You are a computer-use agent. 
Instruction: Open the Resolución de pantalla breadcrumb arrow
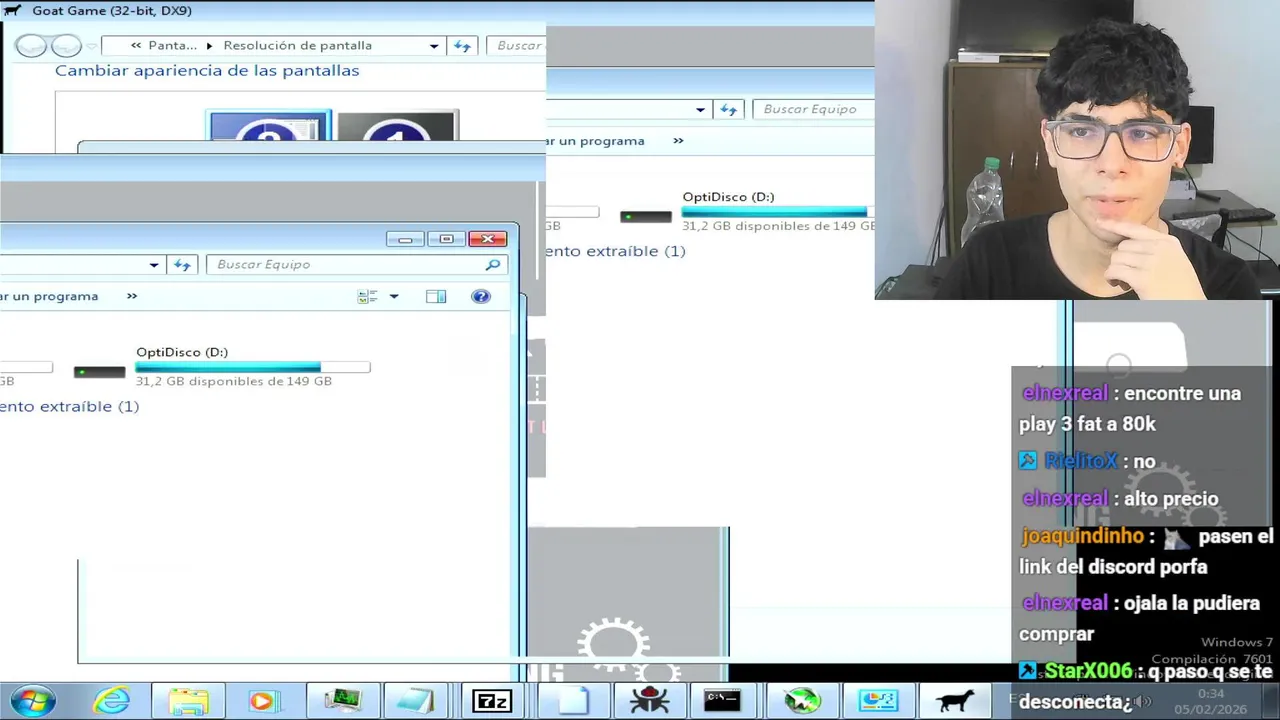[210, 46]
